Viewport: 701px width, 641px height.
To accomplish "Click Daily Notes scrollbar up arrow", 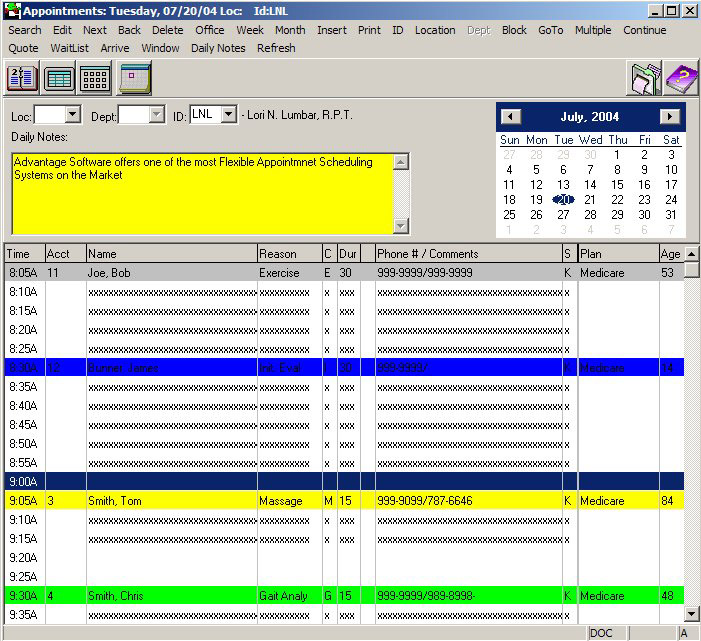I will tap(401, 162).
